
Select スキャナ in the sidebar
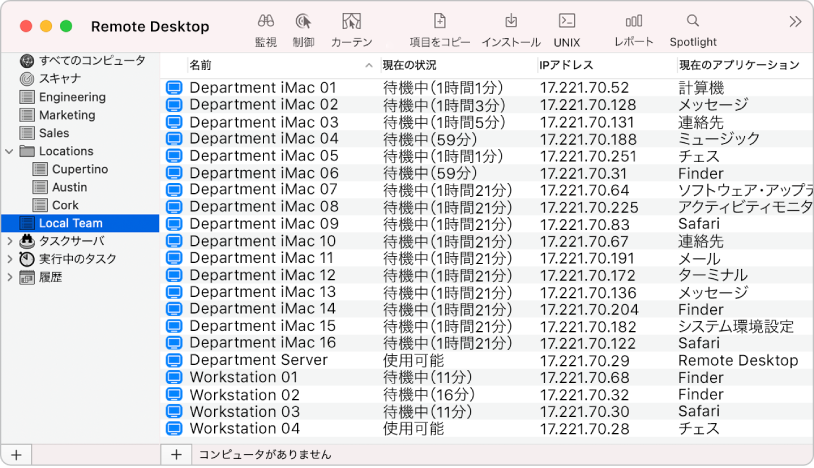(60, 79)
